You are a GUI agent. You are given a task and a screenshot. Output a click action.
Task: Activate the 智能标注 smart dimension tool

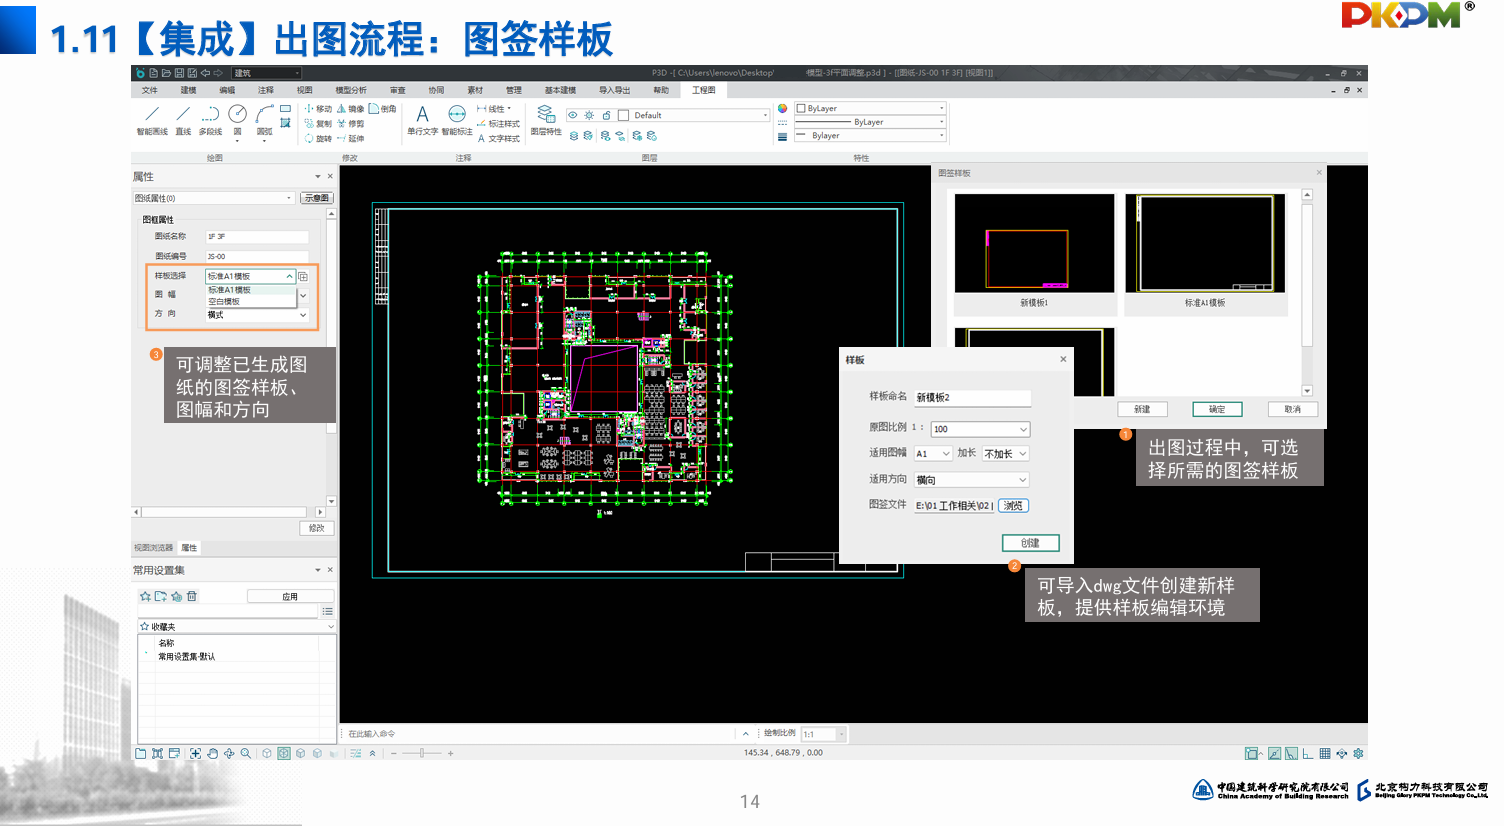[457, 119]
